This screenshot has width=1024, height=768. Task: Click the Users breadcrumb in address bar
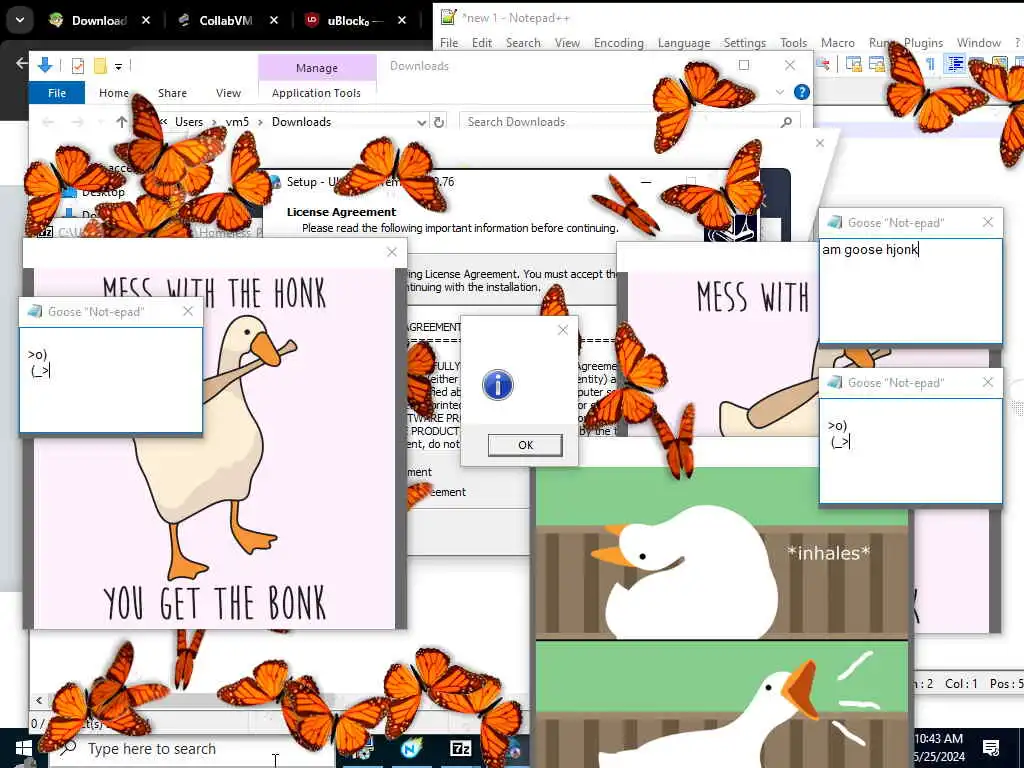pos(189,121)
